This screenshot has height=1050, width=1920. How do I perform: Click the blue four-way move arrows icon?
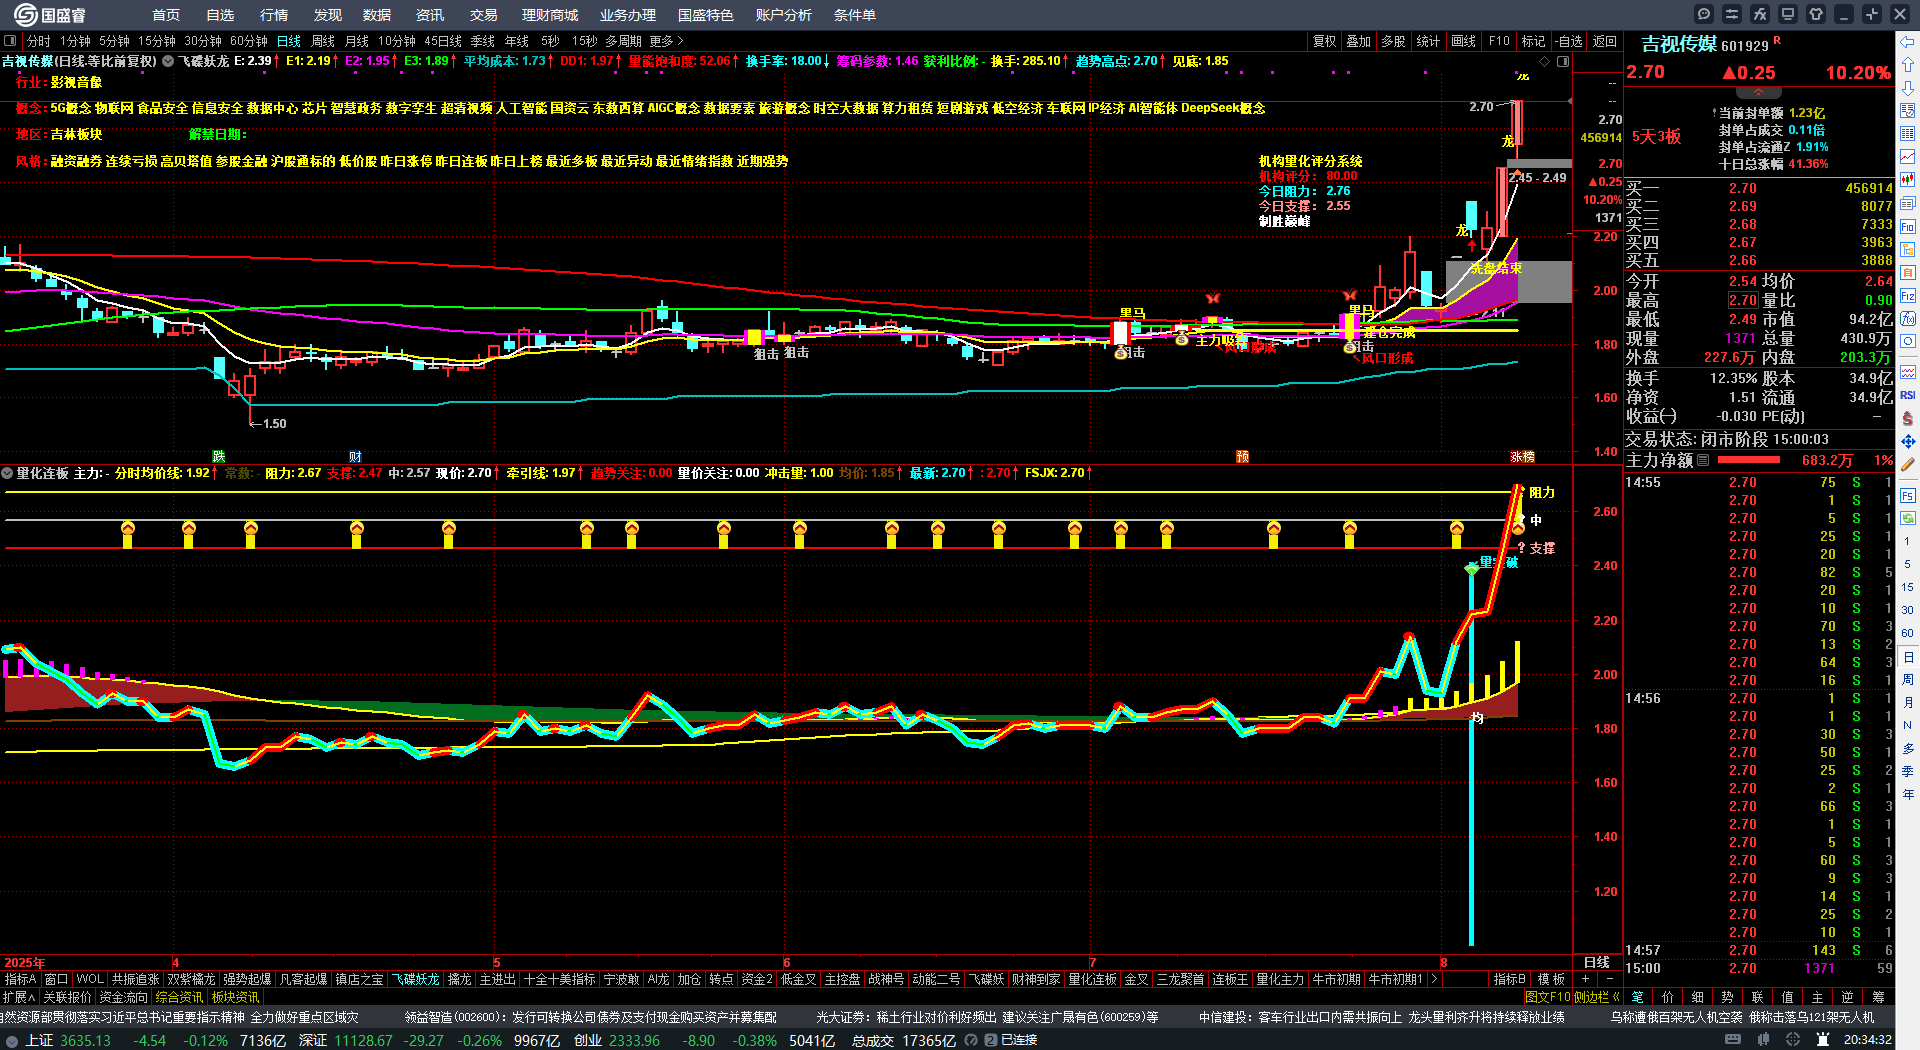tap(1908, 441)
